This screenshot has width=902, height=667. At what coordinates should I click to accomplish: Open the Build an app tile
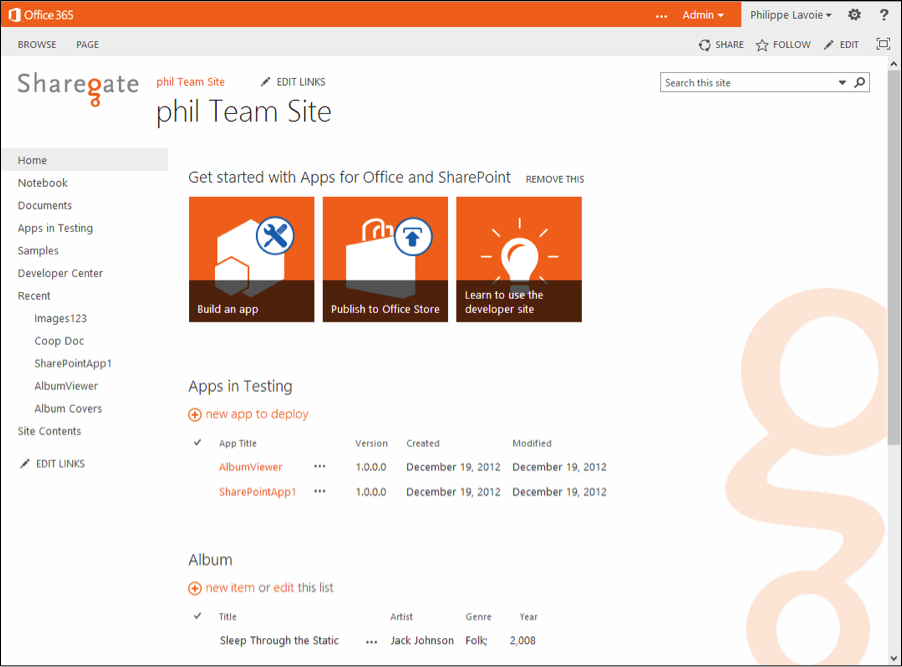[251, 260]
